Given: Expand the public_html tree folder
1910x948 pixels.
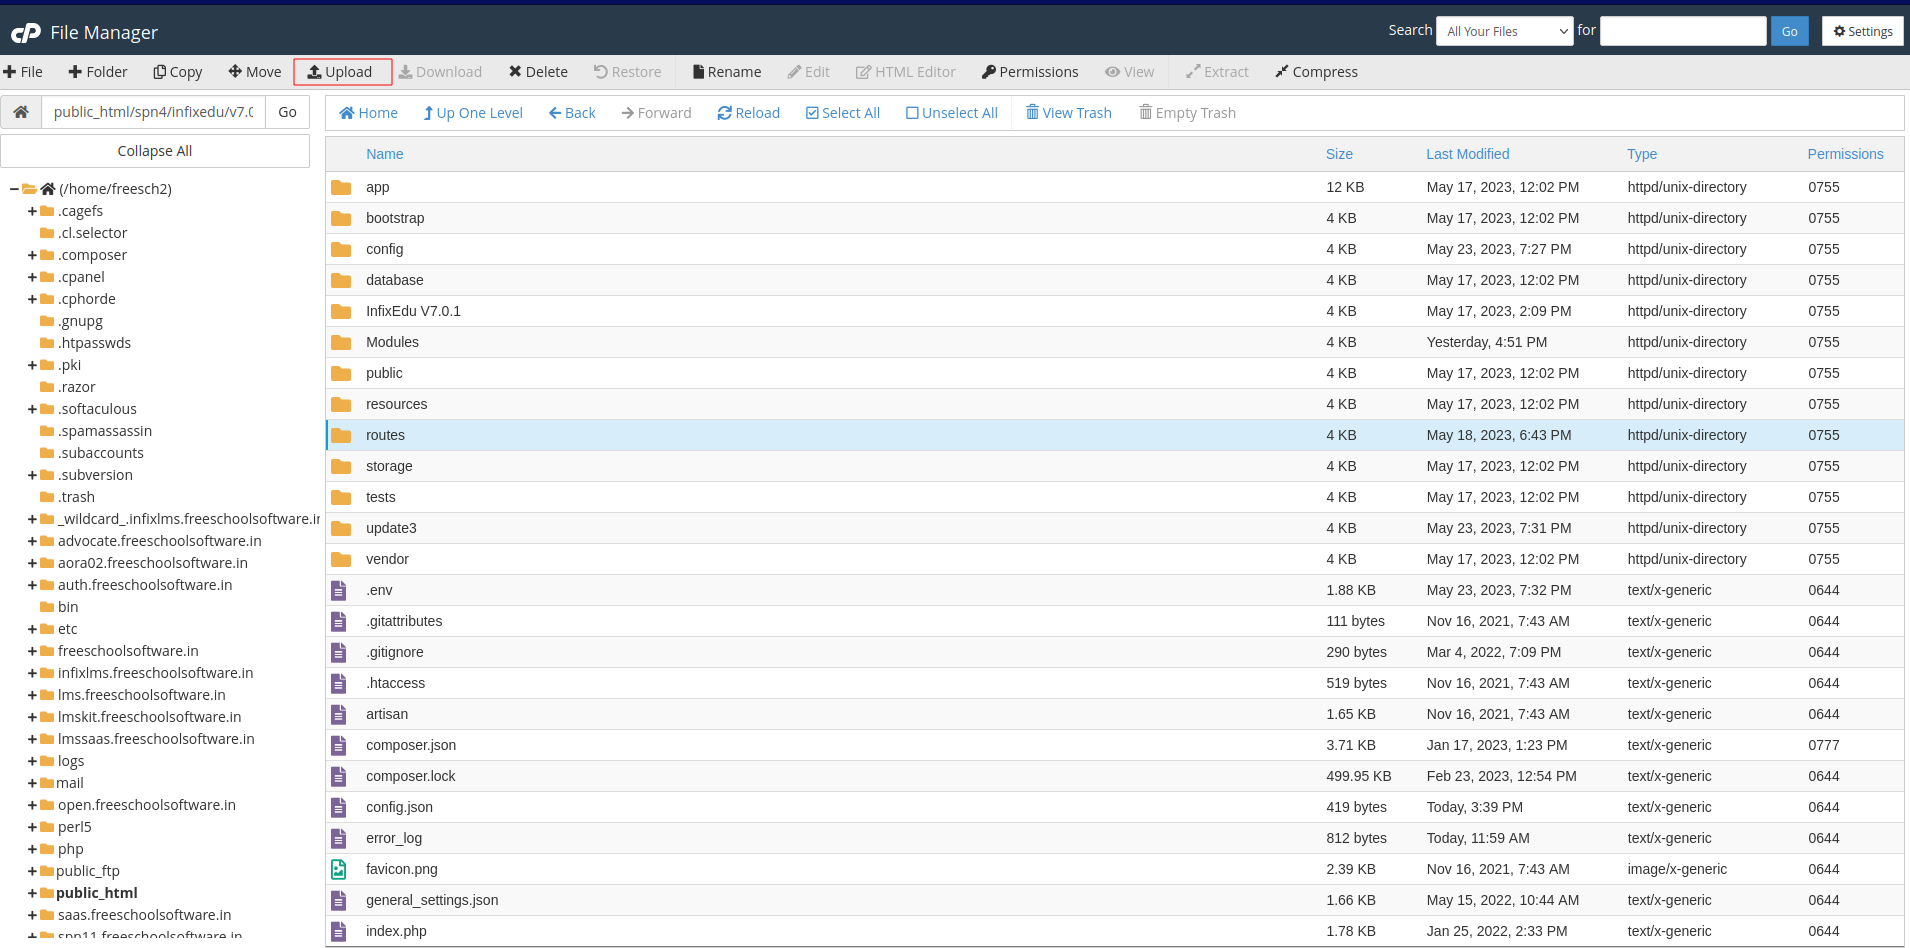Looking at the screenshot, I should point(32,893).
